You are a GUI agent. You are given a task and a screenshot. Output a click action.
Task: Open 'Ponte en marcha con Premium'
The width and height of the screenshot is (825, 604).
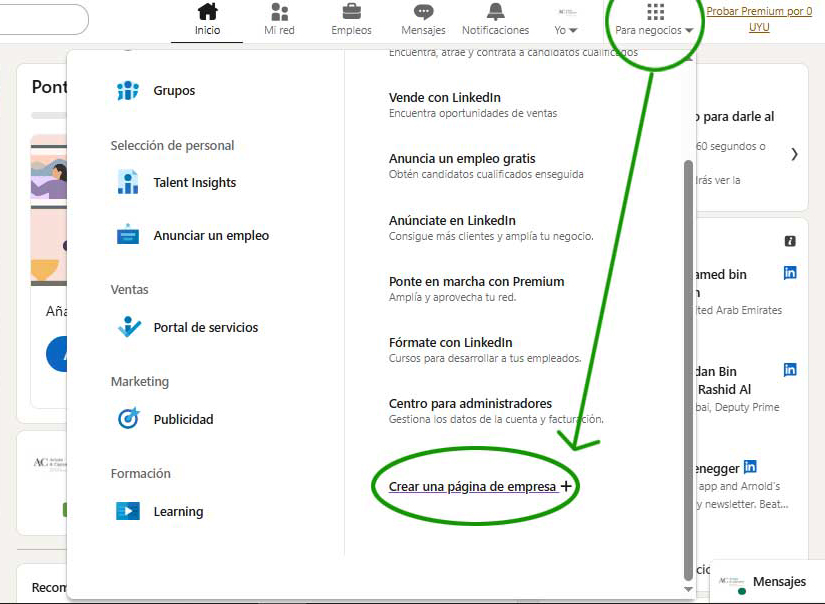[476, 281]
